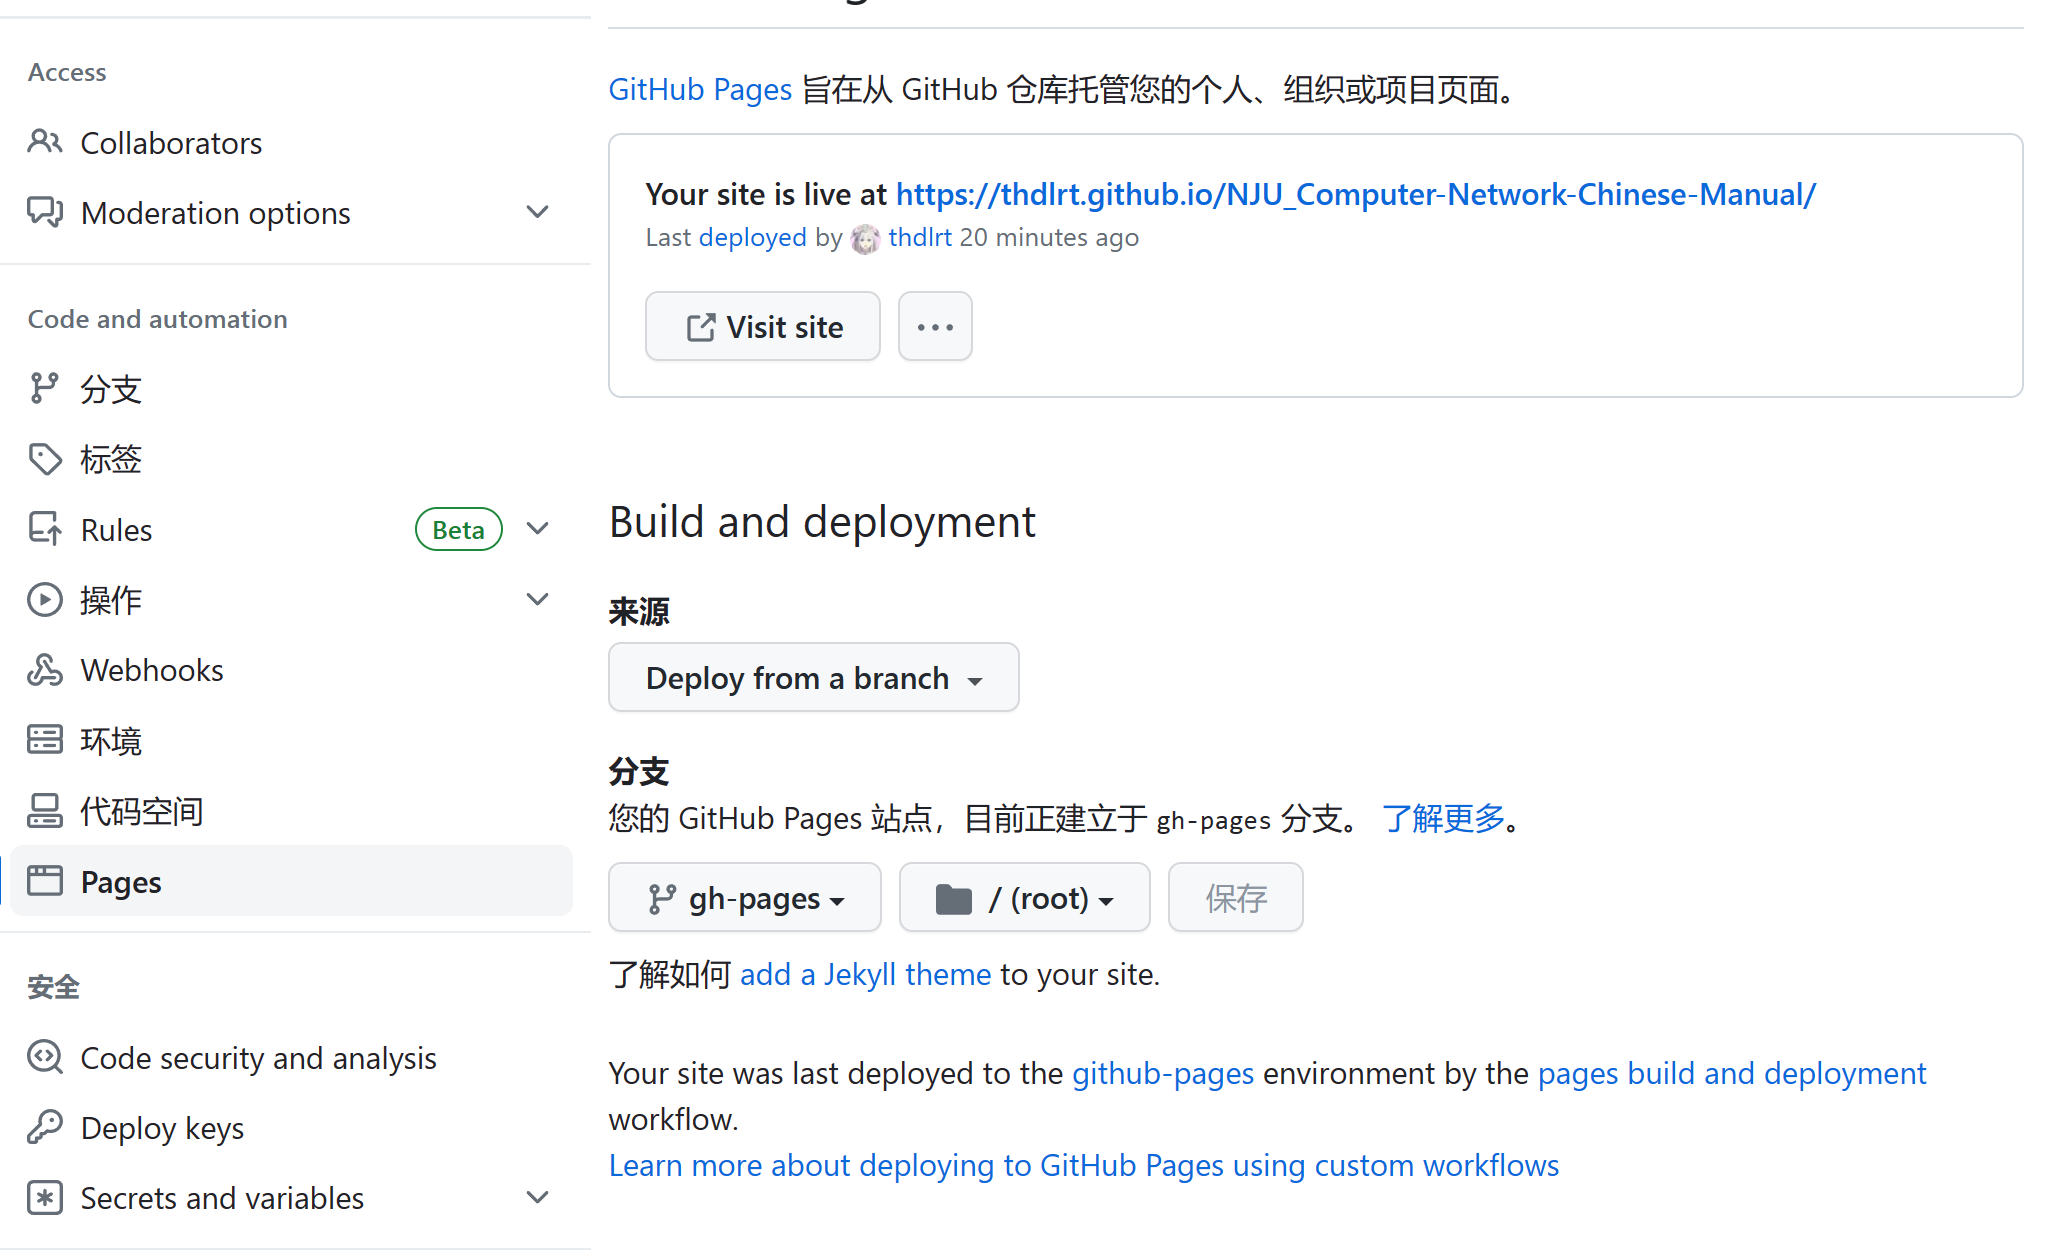This screenshot has width=2059, height=1259.
Task: Click the codespaces icon beside 代码空间
Action: (45, 811)
